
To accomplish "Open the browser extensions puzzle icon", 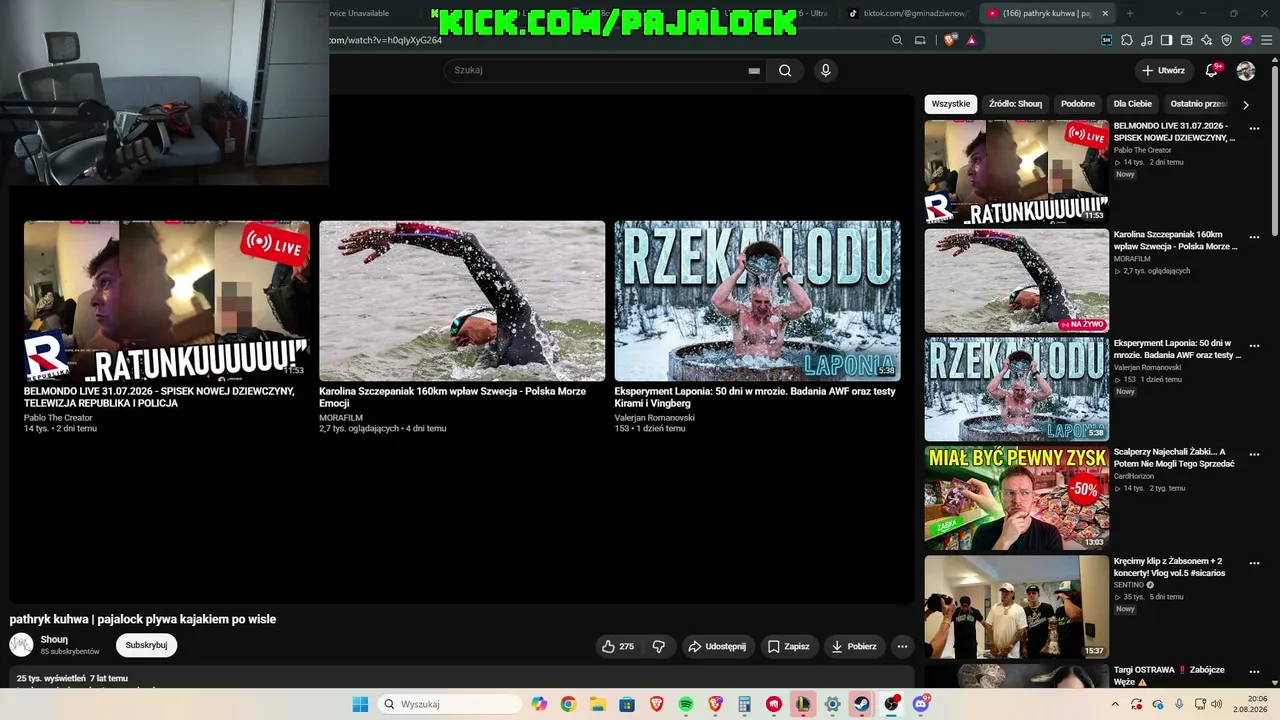I will 1127,40.
